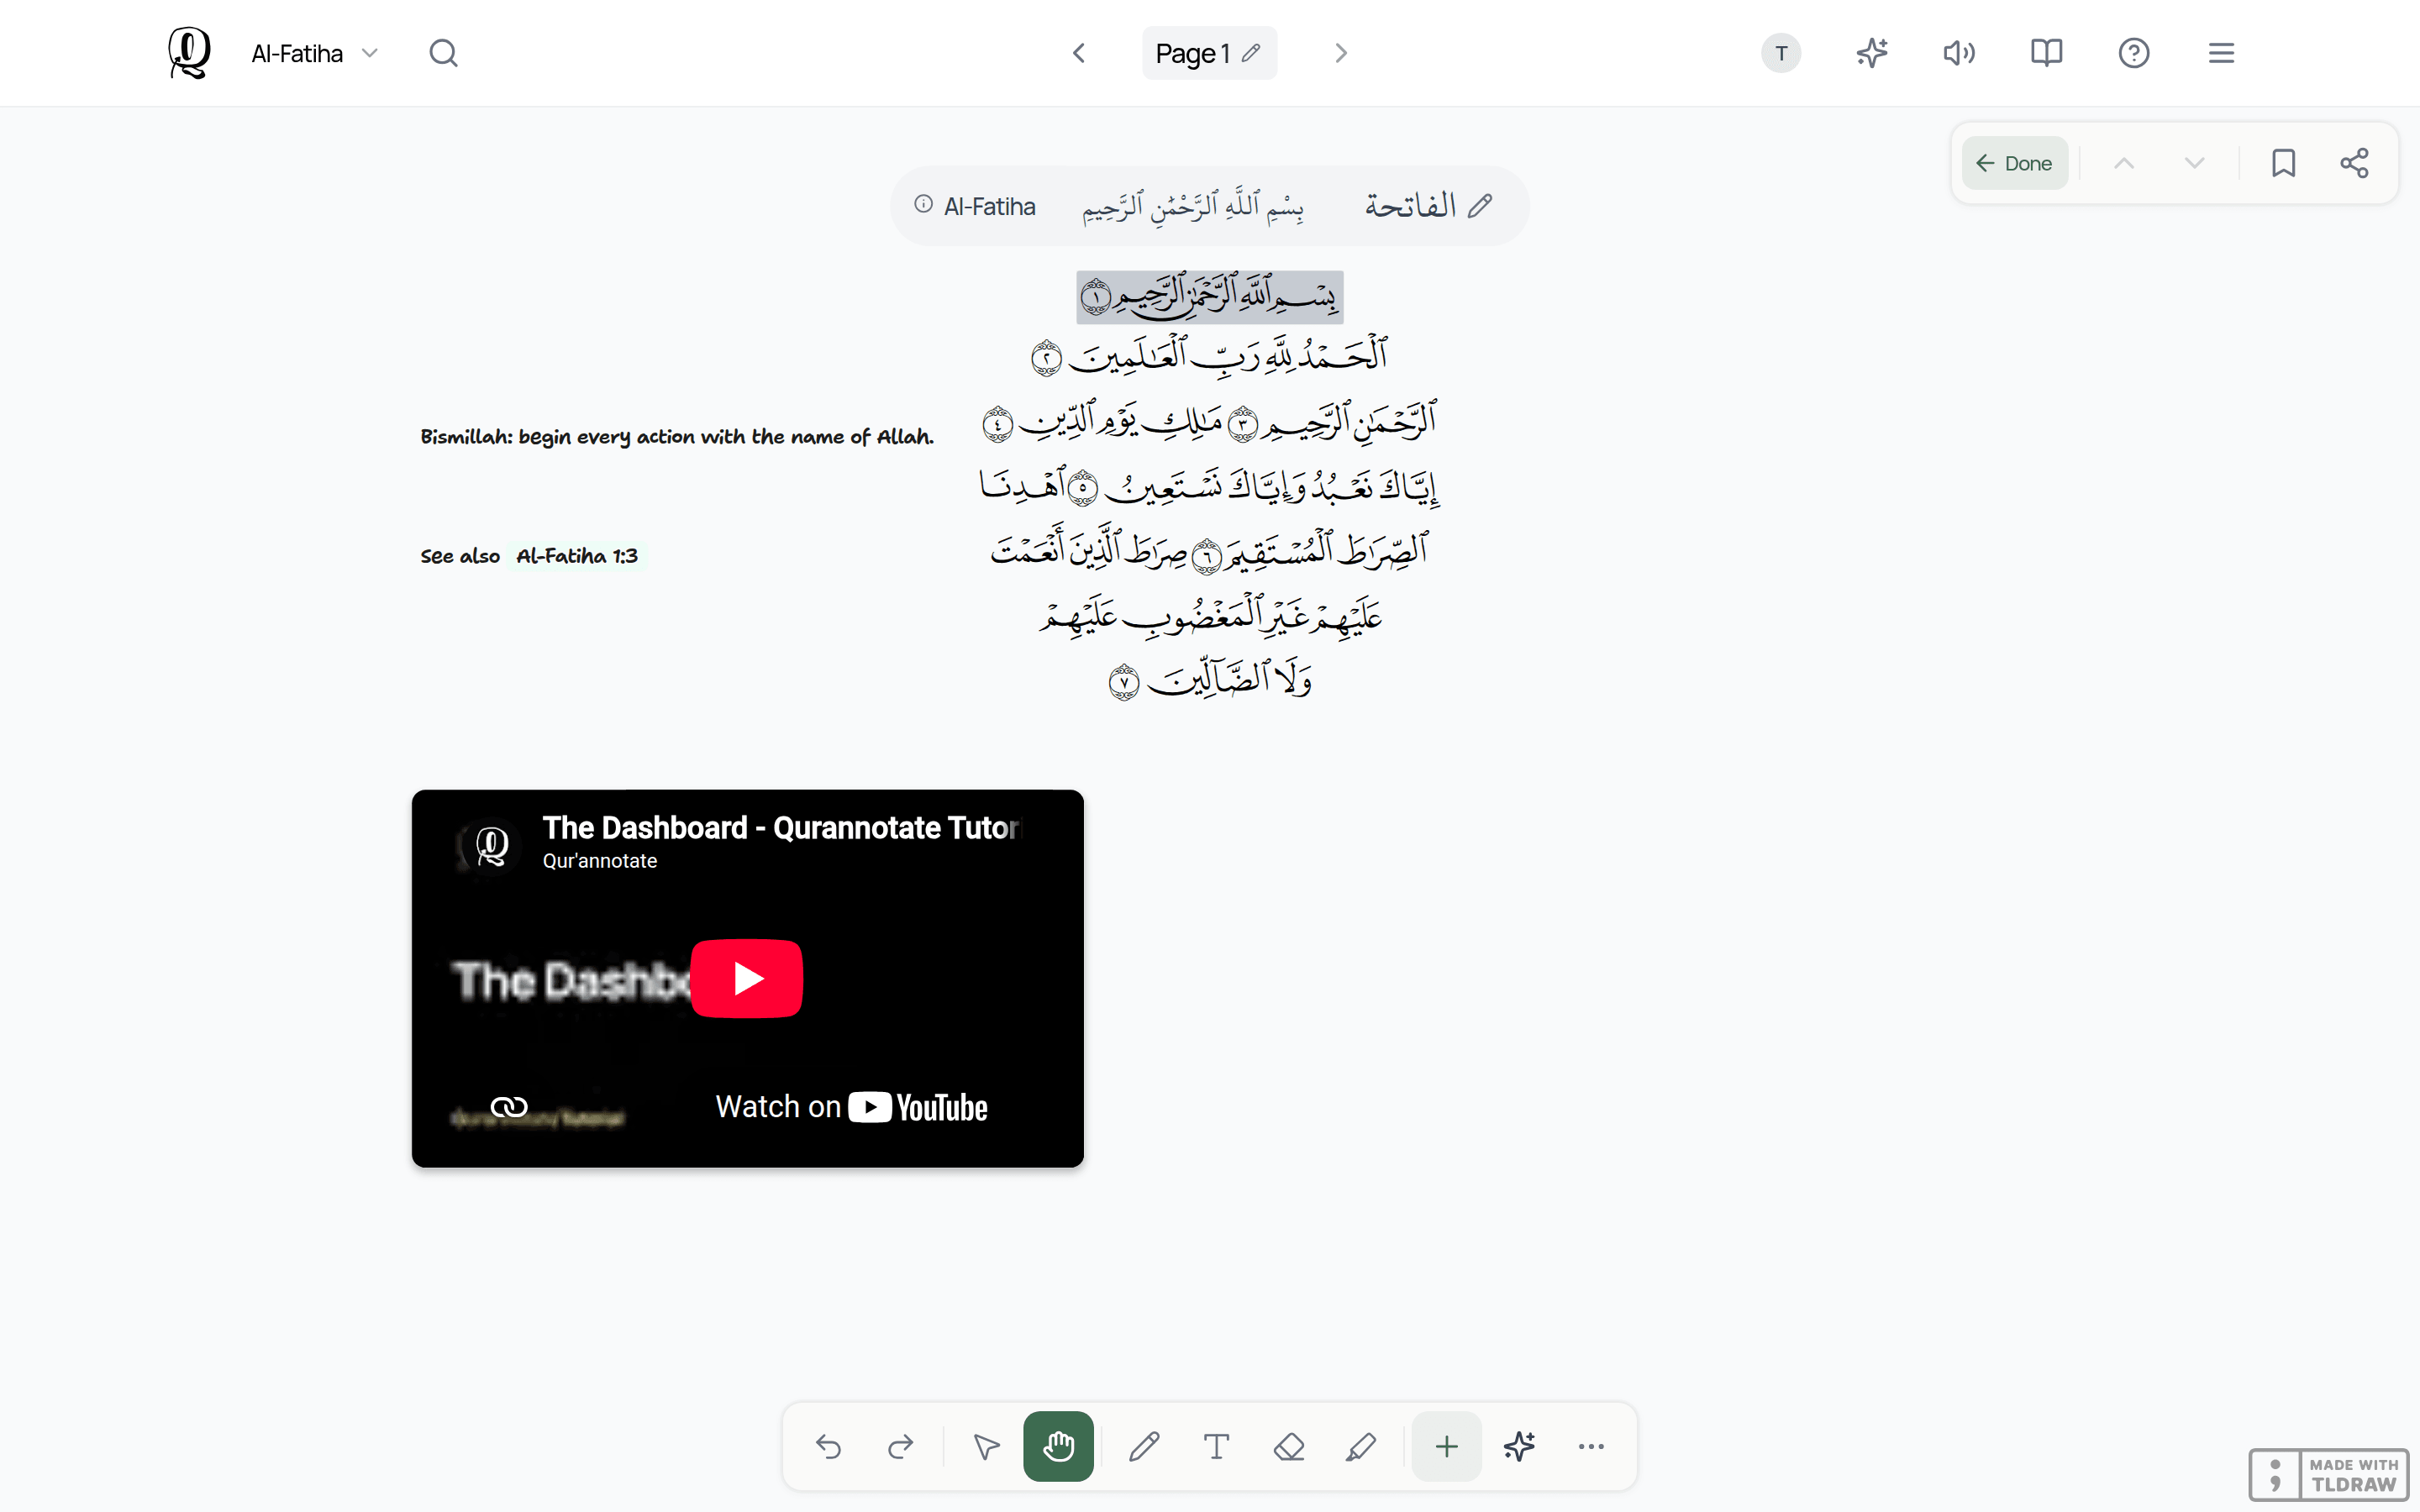The image size is (2420, 1512).
Task: Move to previous item with up chevron
Action: pyautogui.click(x=2124, y=163)
